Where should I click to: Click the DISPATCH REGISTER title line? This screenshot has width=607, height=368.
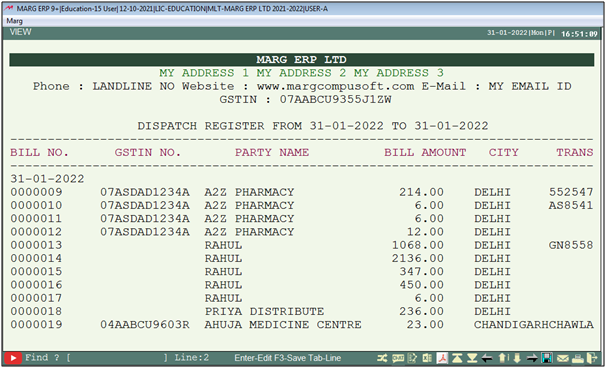pyautogui.click(x=313, y=126)
